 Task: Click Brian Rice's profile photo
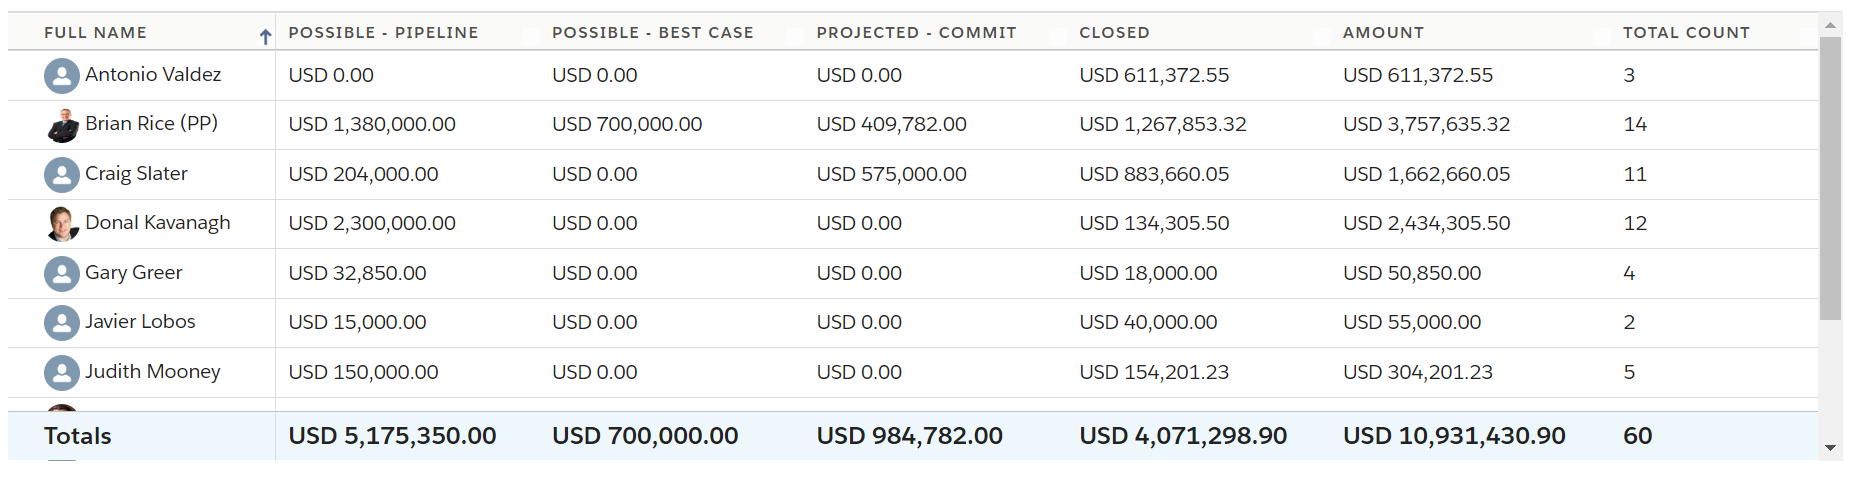click(62, 125)
